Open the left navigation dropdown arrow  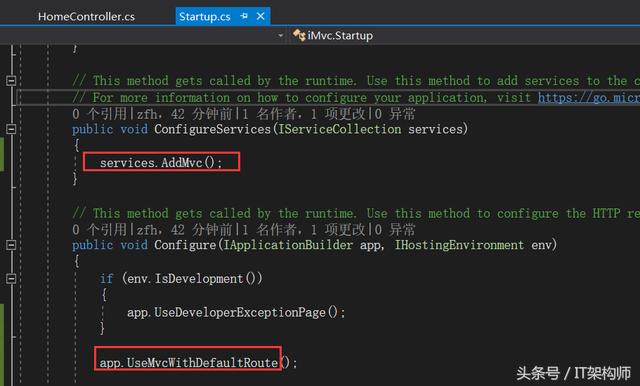point(280,36)
